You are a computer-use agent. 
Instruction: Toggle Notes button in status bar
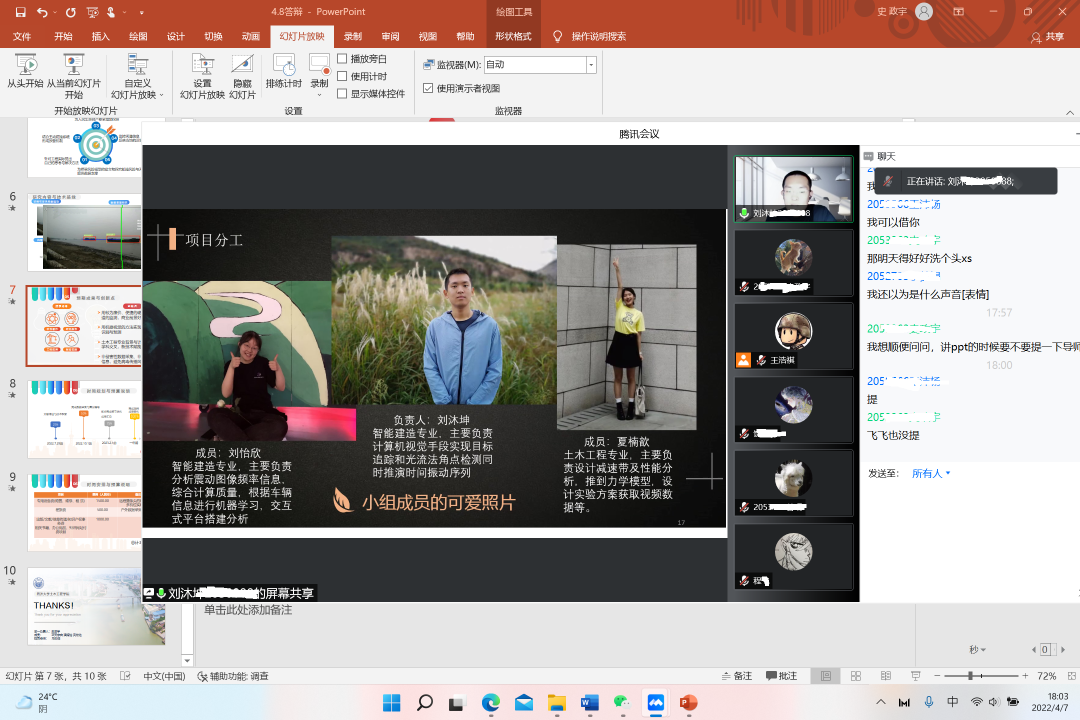(737, 676)
